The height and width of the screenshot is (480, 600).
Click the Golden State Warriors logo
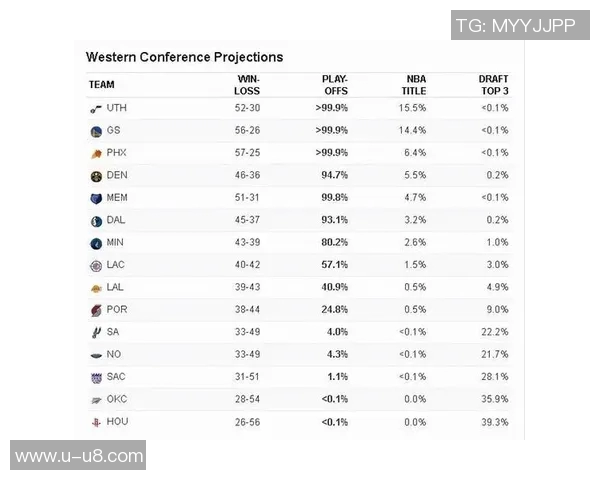click(96, 130)
